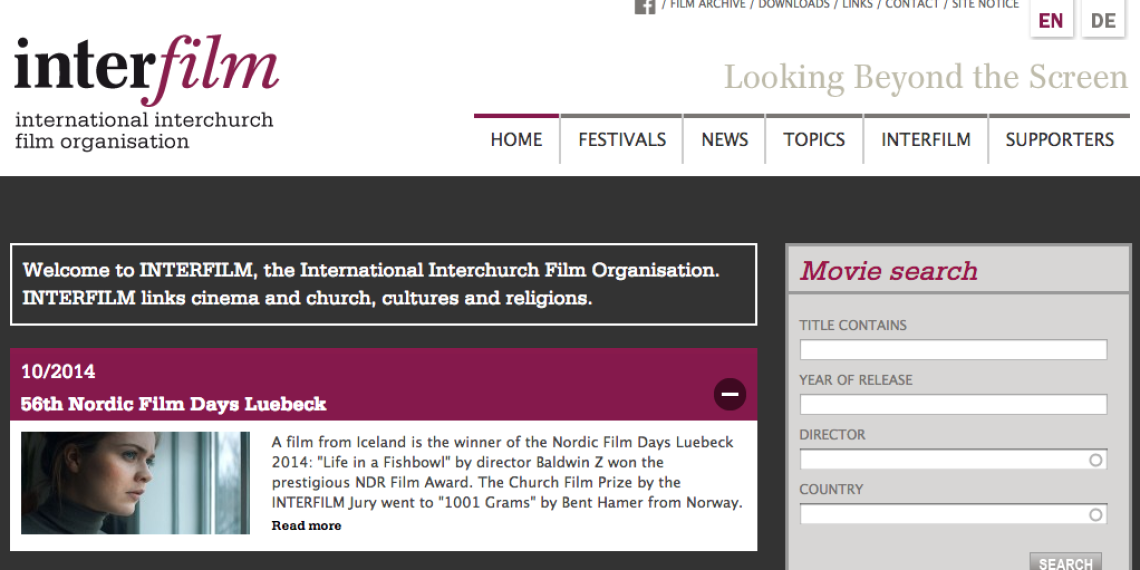Open the TOPICS menu
The width and height of the screenshot is (1140, 570).
coord(814,140)
